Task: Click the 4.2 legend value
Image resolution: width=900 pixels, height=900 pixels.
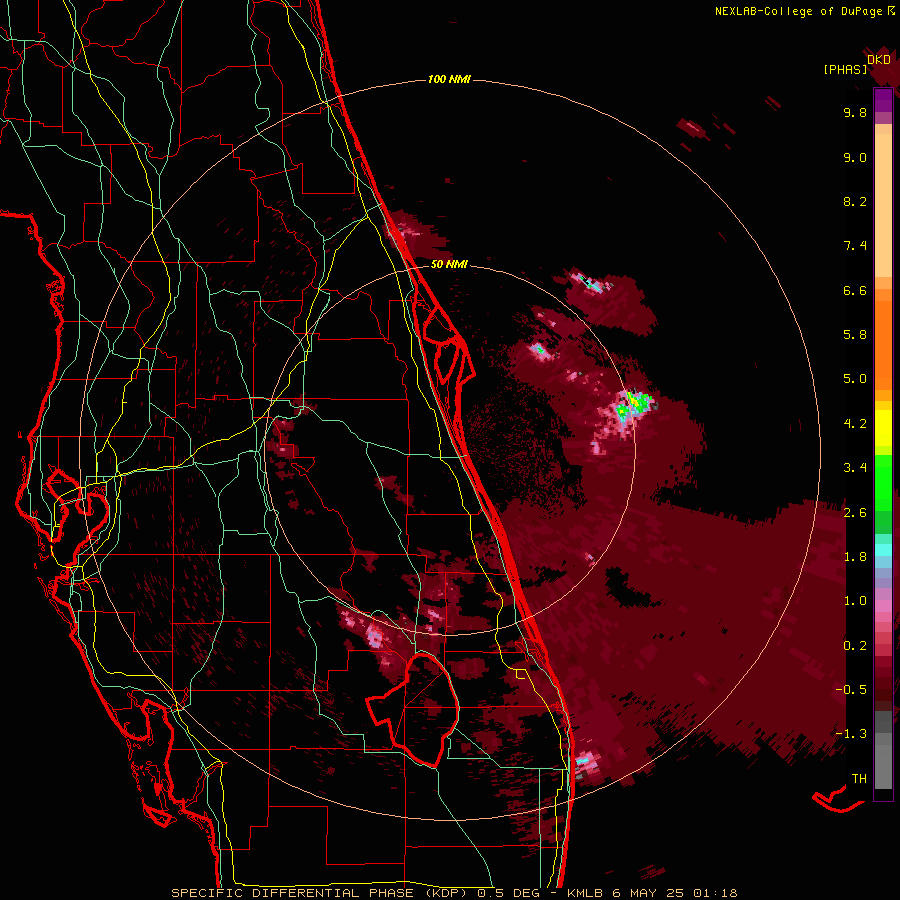Action: click(855, 424)
